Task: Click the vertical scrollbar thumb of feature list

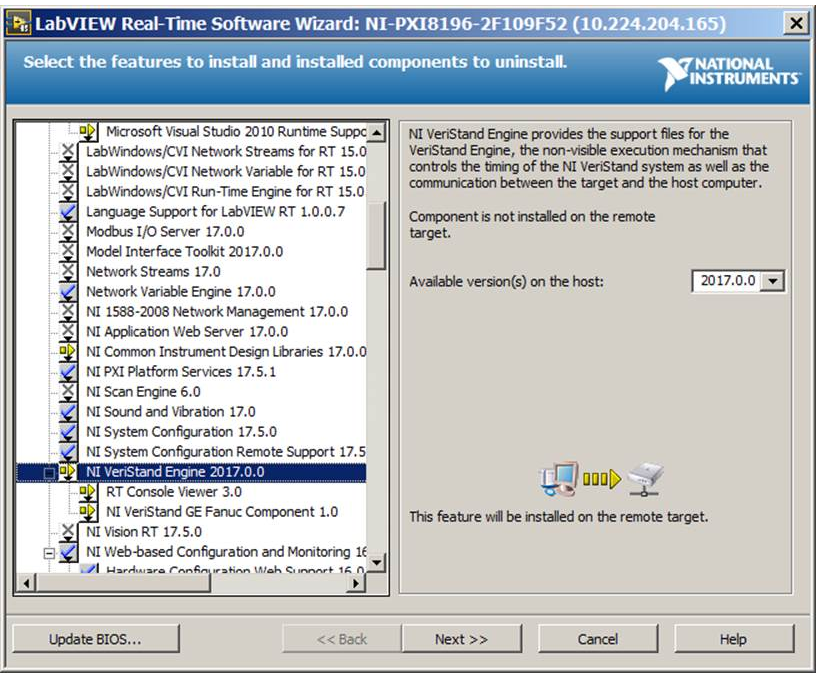Action: 376,235
